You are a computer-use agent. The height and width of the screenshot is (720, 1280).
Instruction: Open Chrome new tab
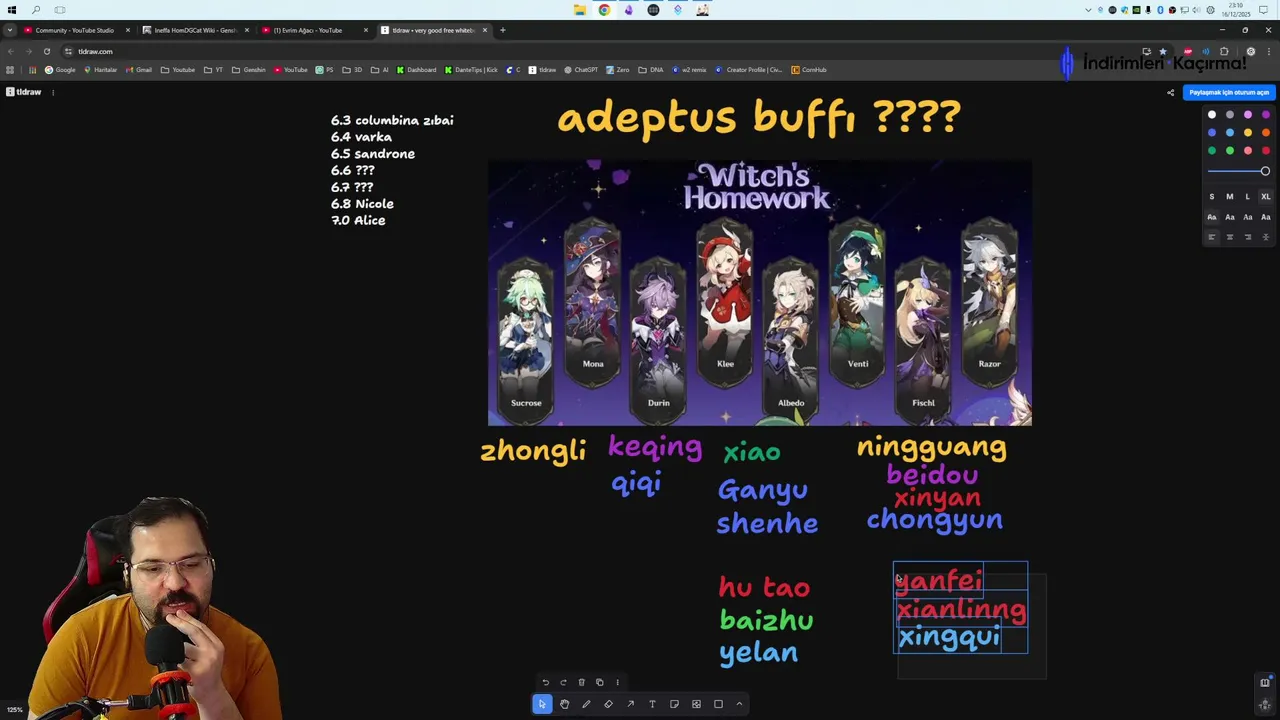point(502,30)
